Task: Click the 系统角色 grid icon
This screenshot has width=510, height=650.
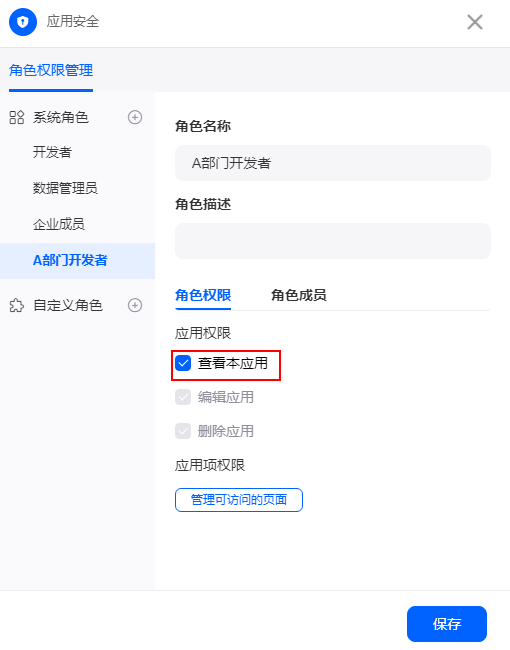Action: coord(17,117)
